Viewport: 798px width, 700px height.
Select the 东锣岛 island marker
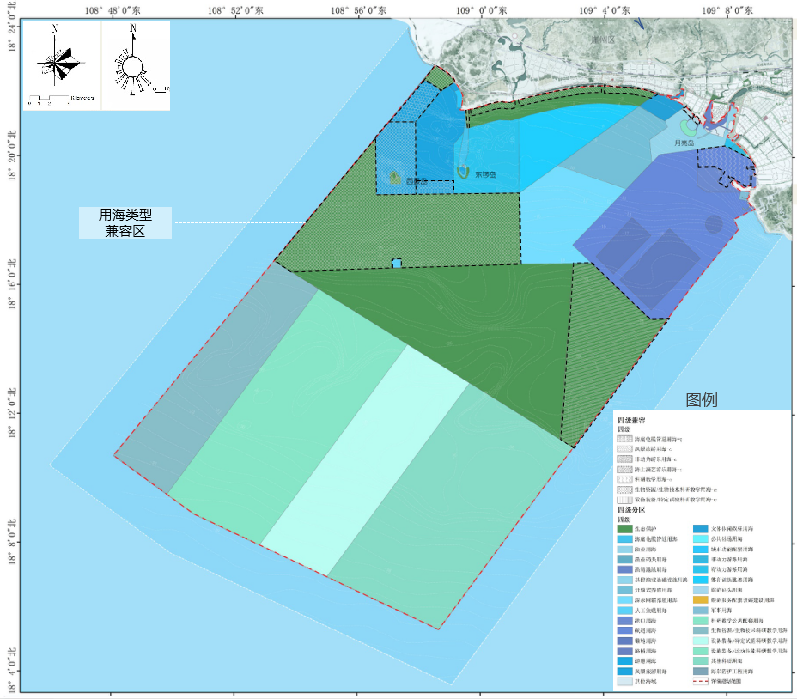[463, 171]
